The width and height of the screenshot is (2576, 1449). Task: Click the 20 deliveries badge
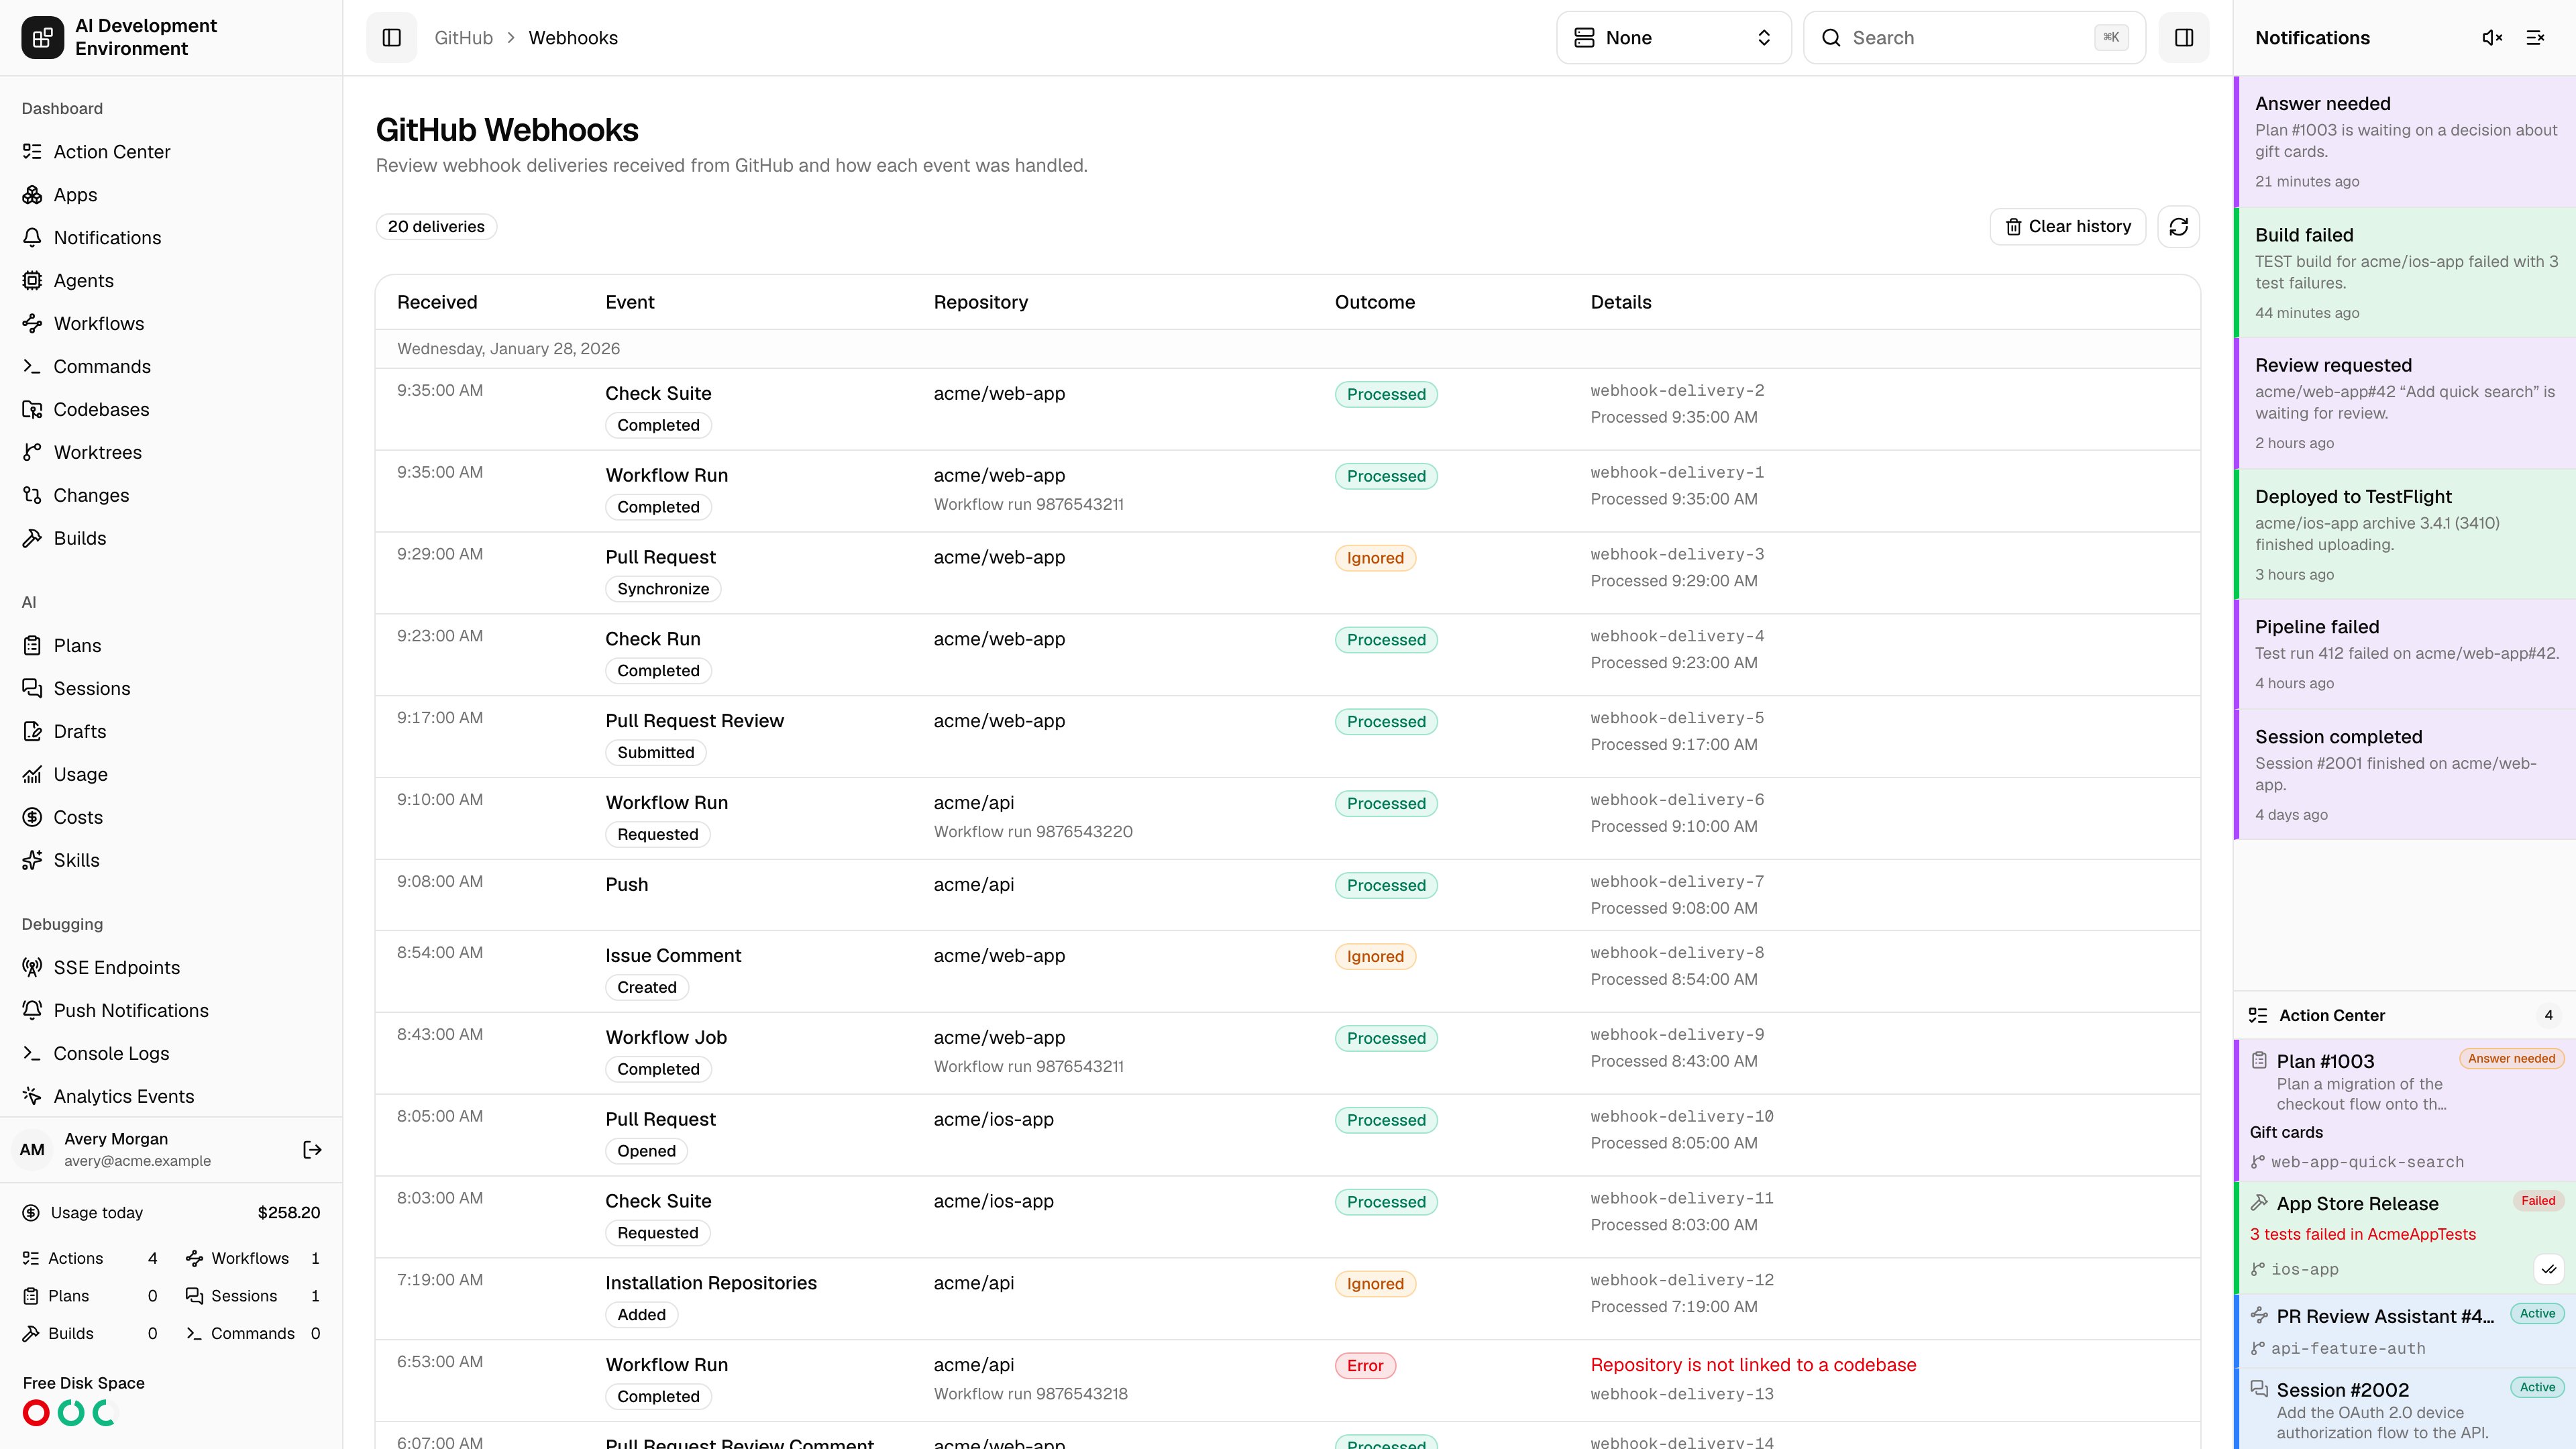(x=436, y=227)
